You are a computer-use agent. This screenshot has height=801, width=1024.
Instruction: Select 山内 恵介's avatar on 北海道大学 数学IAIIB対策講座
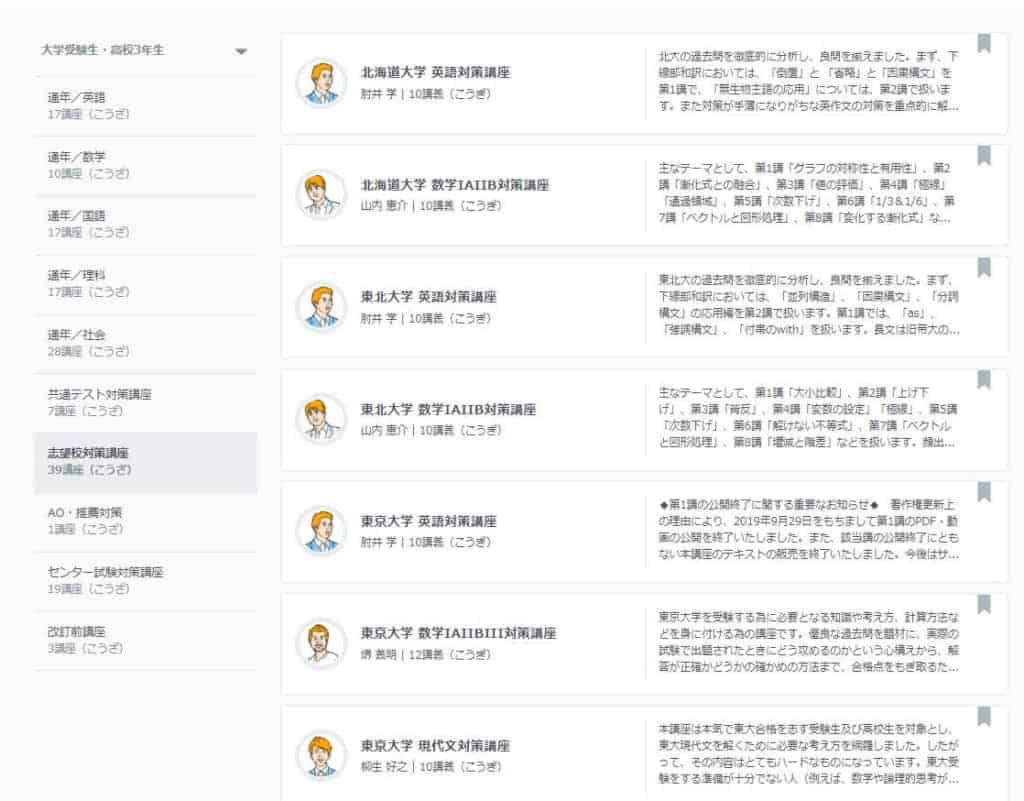(x=321, y=191)
